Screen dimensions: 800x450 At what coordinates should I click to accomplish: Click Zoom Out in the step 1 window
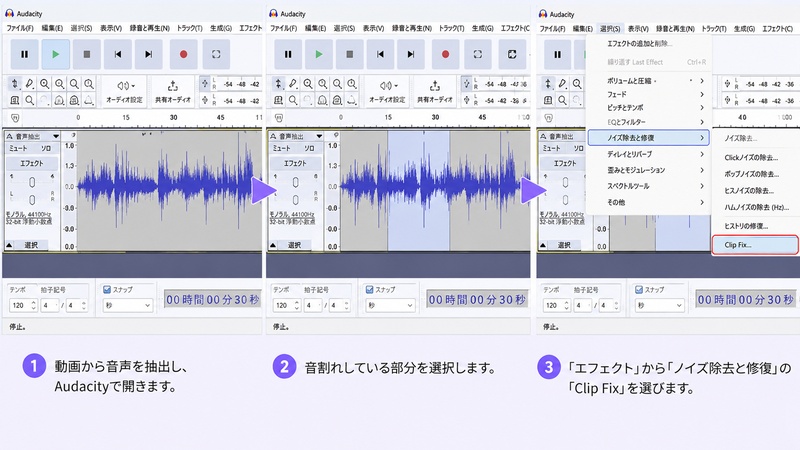click(60, 84)
